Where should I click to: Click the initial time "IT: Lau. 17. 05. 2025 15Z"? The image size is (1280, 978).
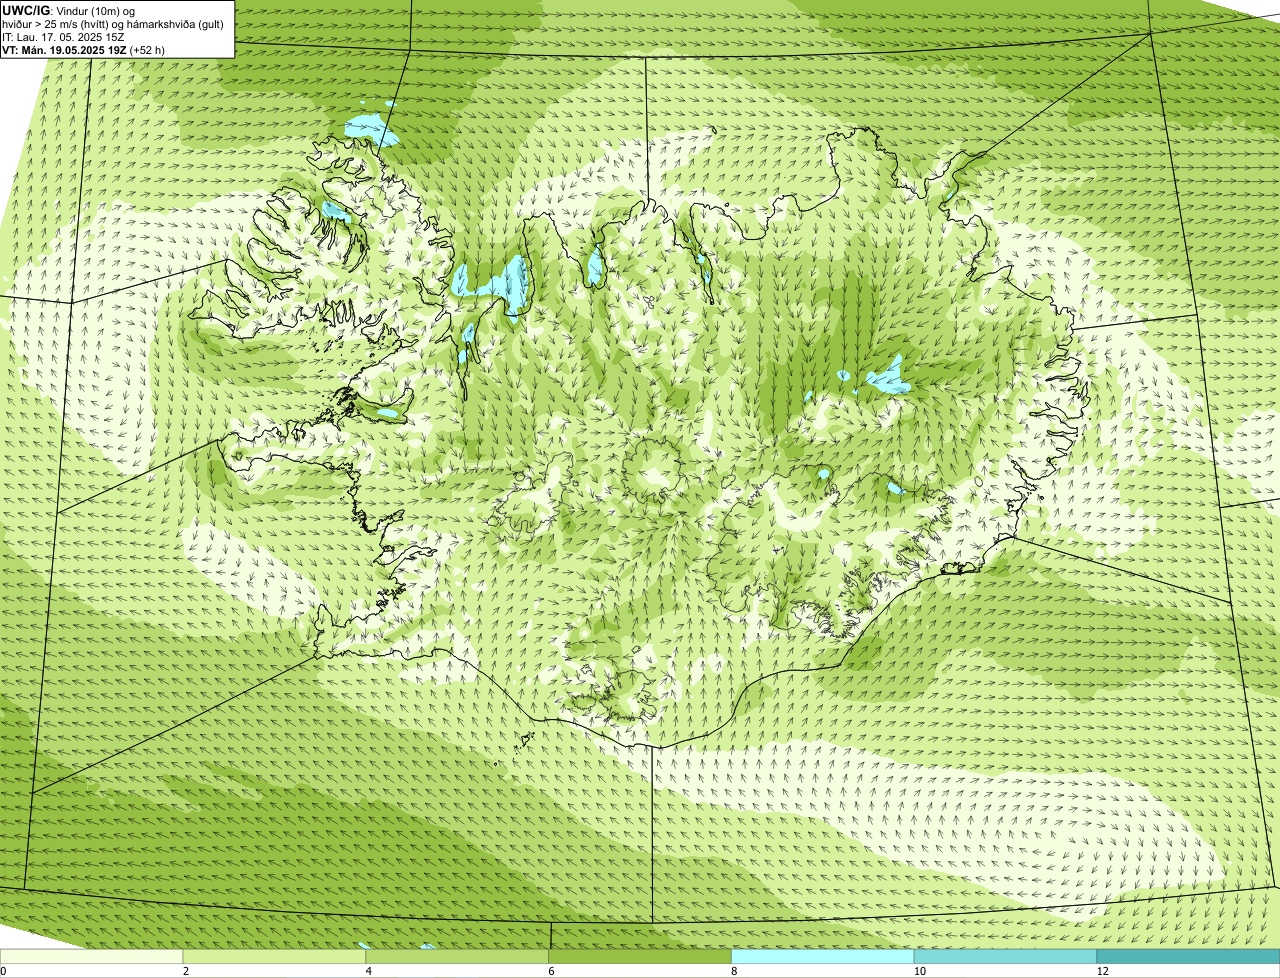pos(63,37)
